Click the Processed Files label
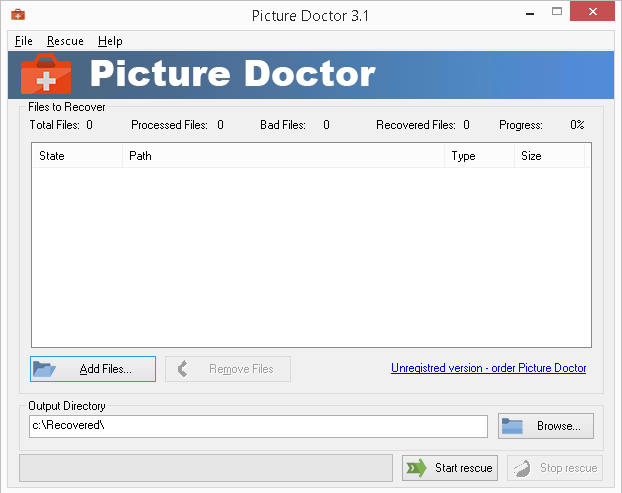The height and width of the screenshot is (493, 622). click(169, 125)
